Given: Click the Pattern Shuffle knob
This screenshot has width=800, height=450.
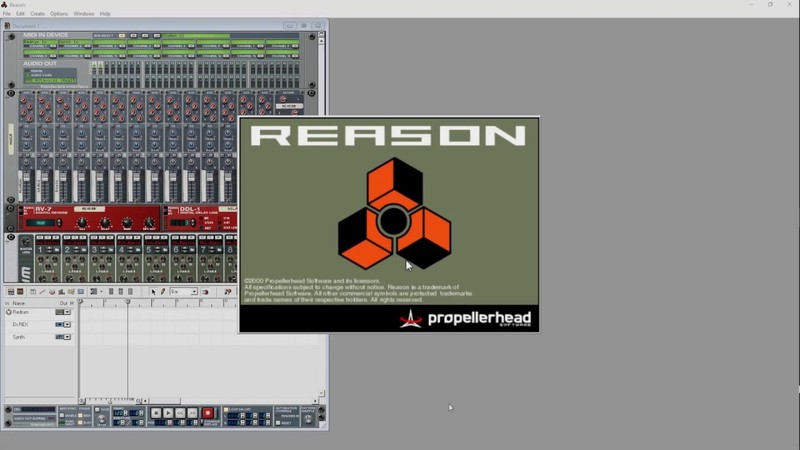Looking at the screenshot, I should tap(308, 419).
